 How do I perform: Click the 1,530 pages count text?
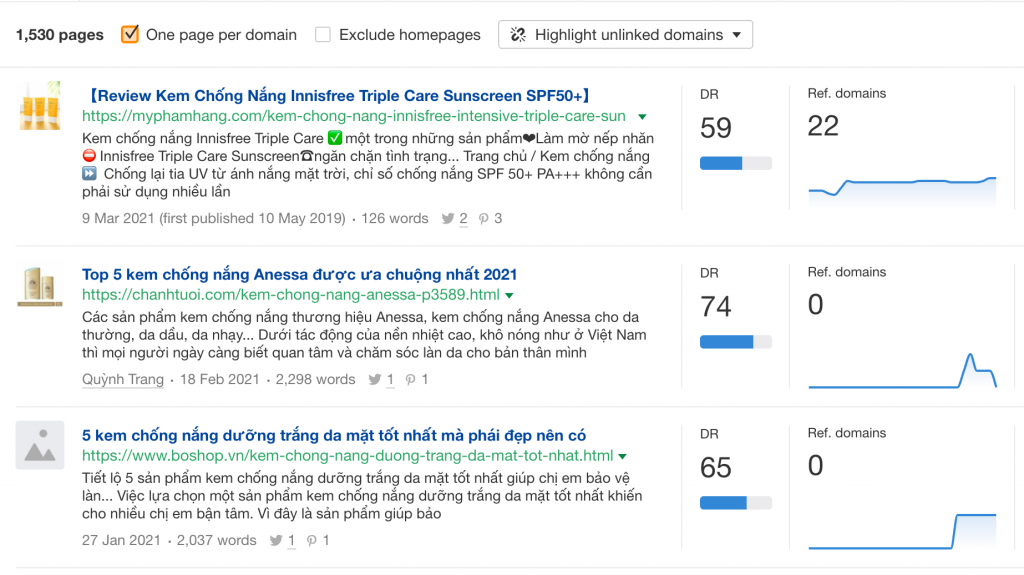59,35
